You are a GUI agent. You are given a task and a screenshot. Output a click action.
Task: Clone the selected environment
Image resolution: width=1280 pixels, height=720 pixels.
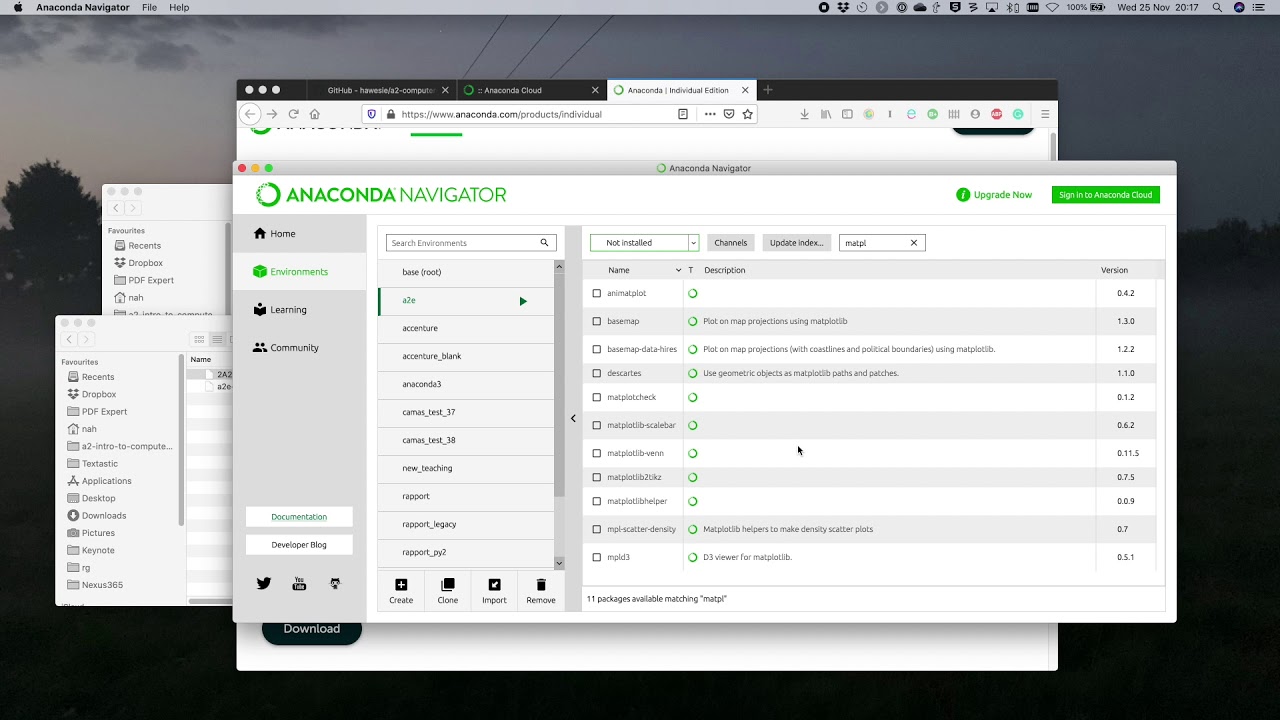pyautogui.click(x=448, y=591)
